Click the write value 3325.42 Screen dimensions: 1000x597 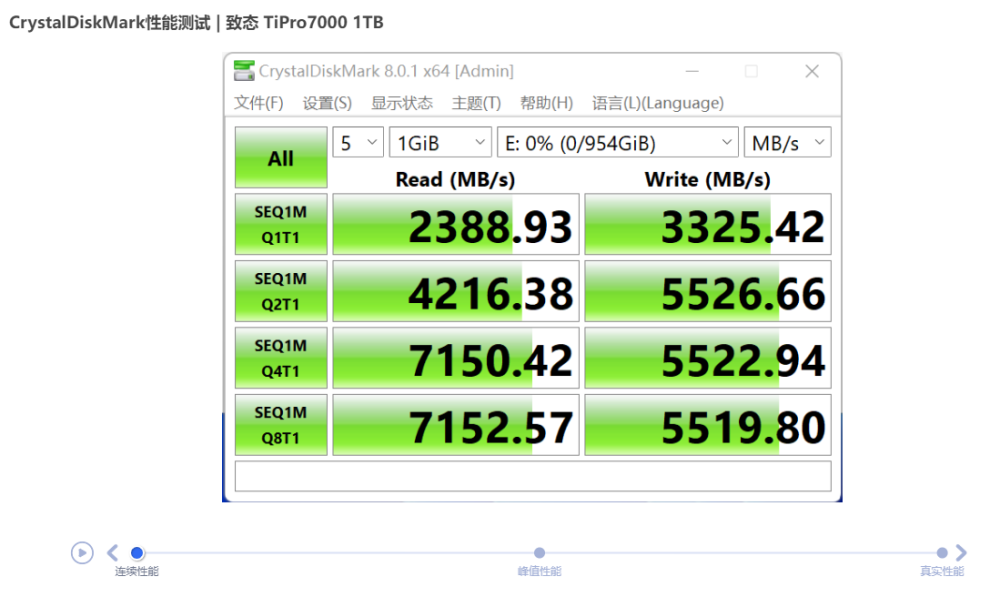(x=708, y=225)
